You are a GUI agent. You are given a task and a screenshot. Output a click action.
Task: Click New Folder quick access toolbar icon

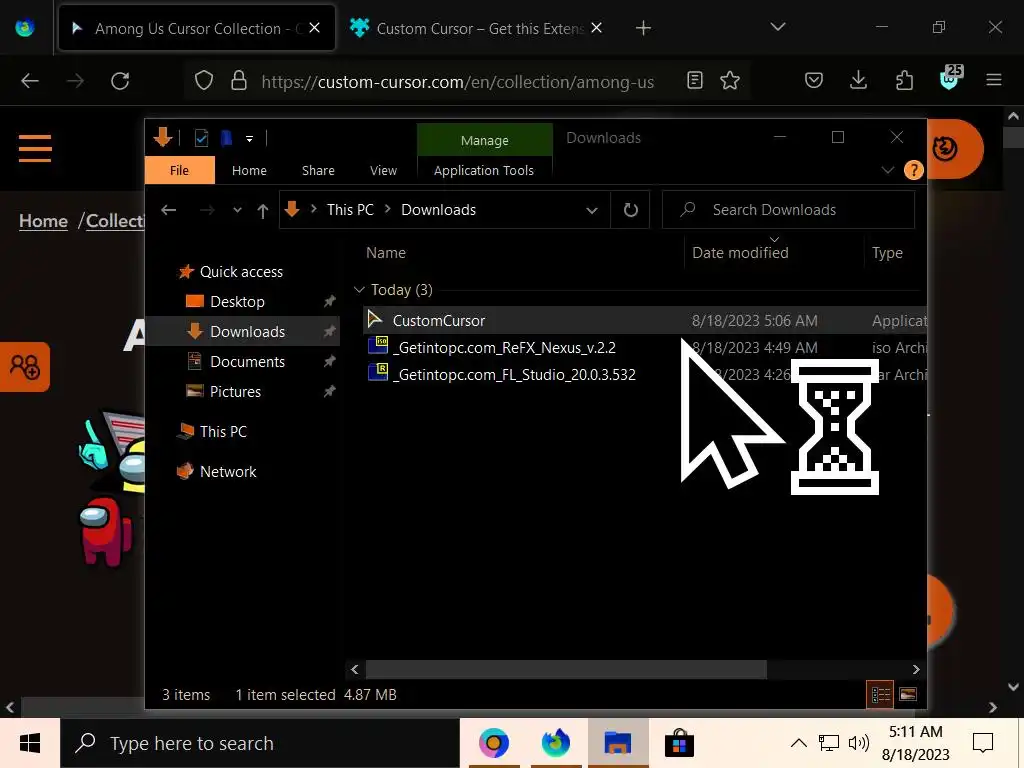(x=226, y=138)
